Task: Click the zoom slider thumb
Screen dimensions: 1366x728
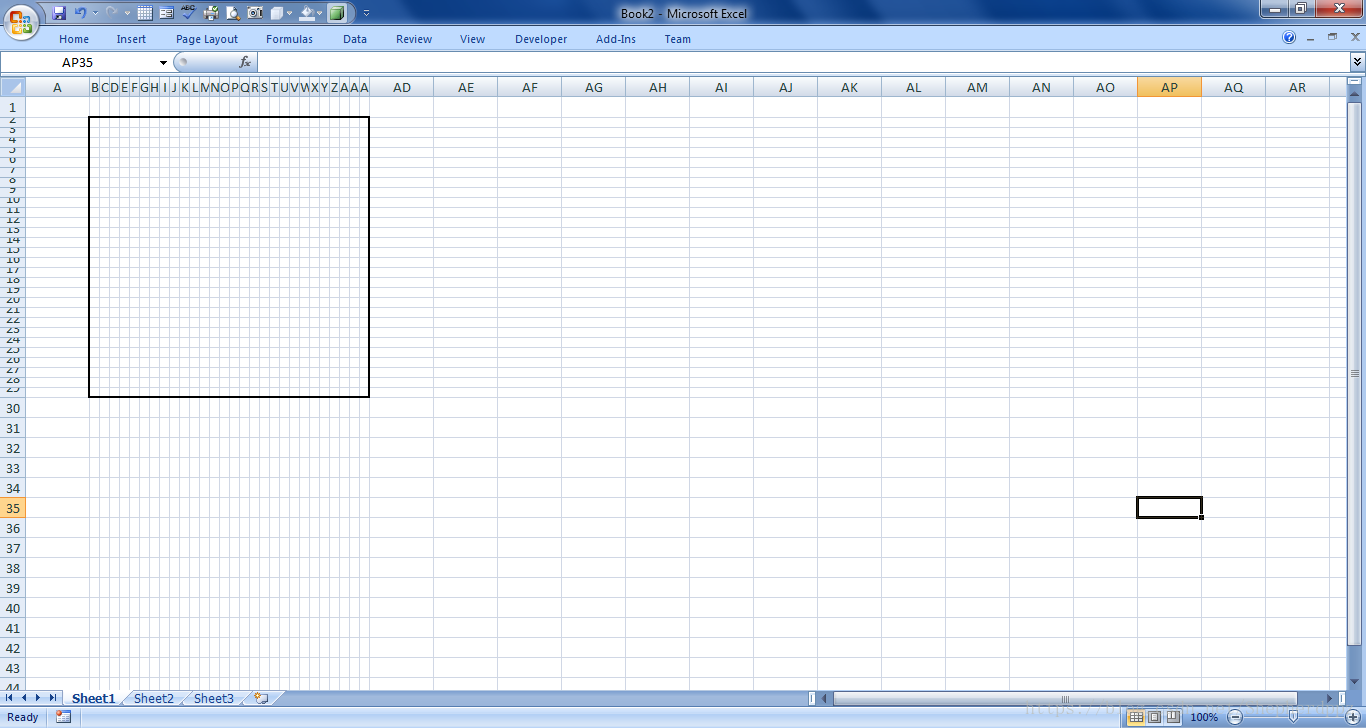Action: tap(1293, 717)
